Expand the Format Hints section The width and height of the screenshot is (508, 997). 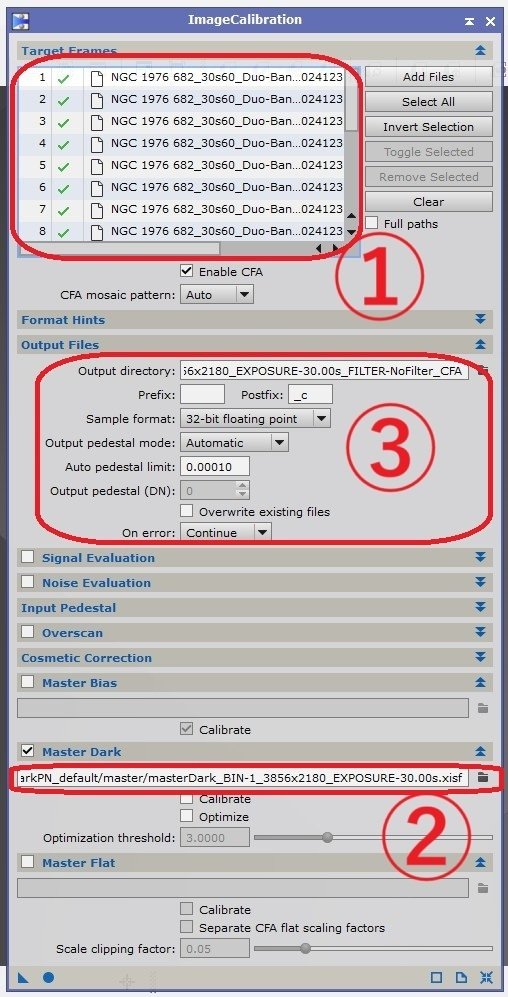[481, 319]
